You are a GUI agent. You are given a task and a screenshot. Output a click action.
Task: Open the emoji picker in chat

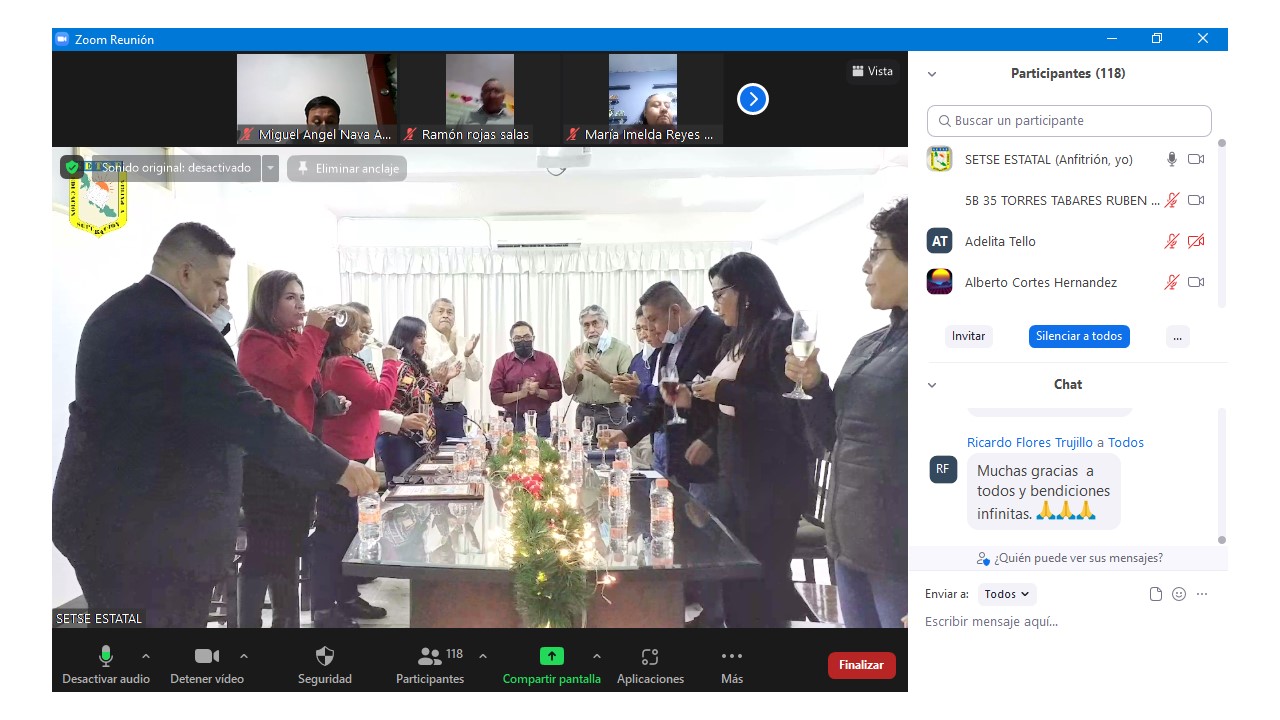[1179, 594]
